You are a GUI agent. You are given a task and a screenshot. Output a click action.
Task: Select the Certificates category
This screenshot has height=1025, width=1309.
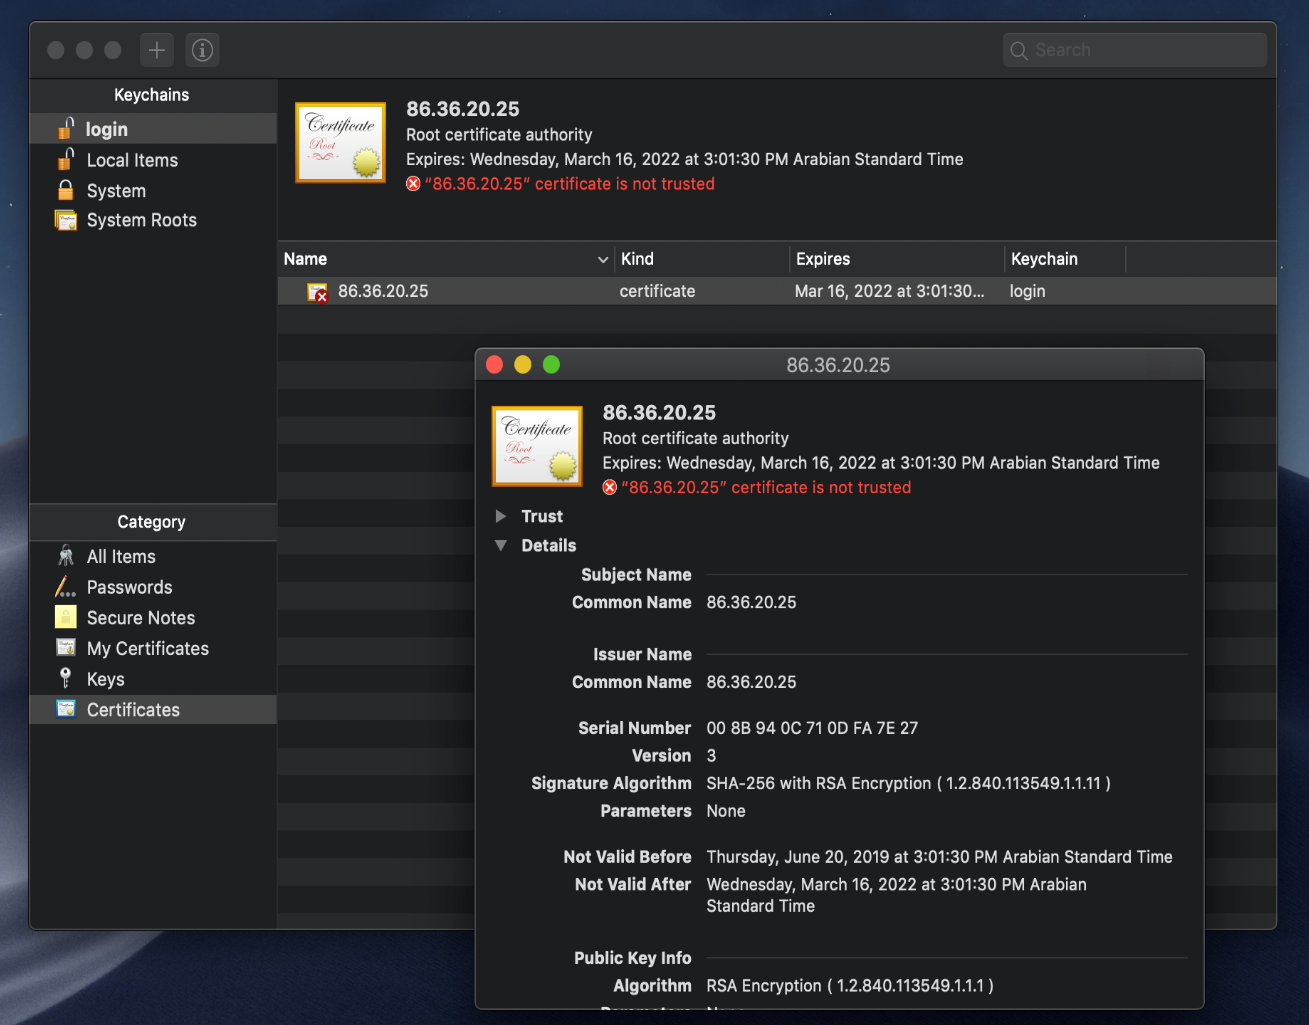tap(153, 709)
